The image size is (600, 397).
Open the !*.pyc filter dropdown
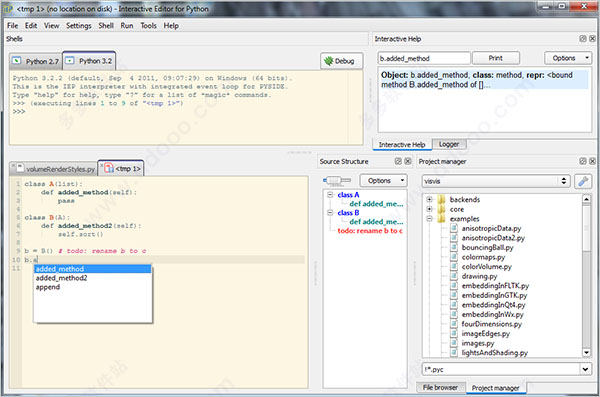[x=585, y=369]
